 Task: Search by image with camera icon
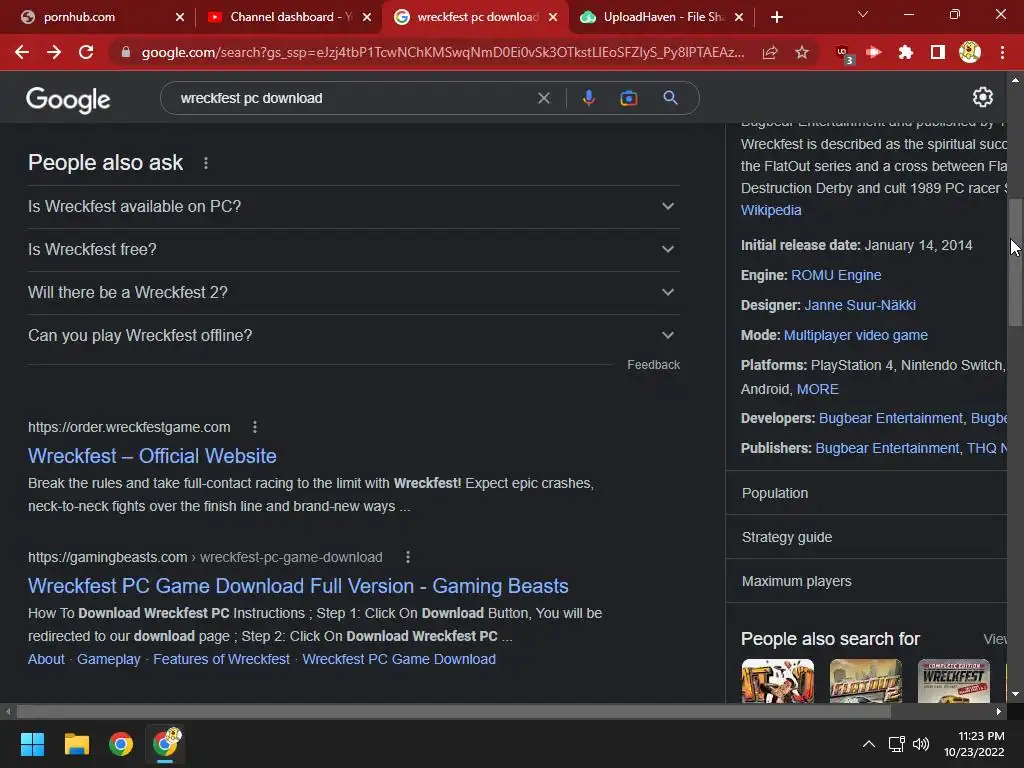[628, 98]
